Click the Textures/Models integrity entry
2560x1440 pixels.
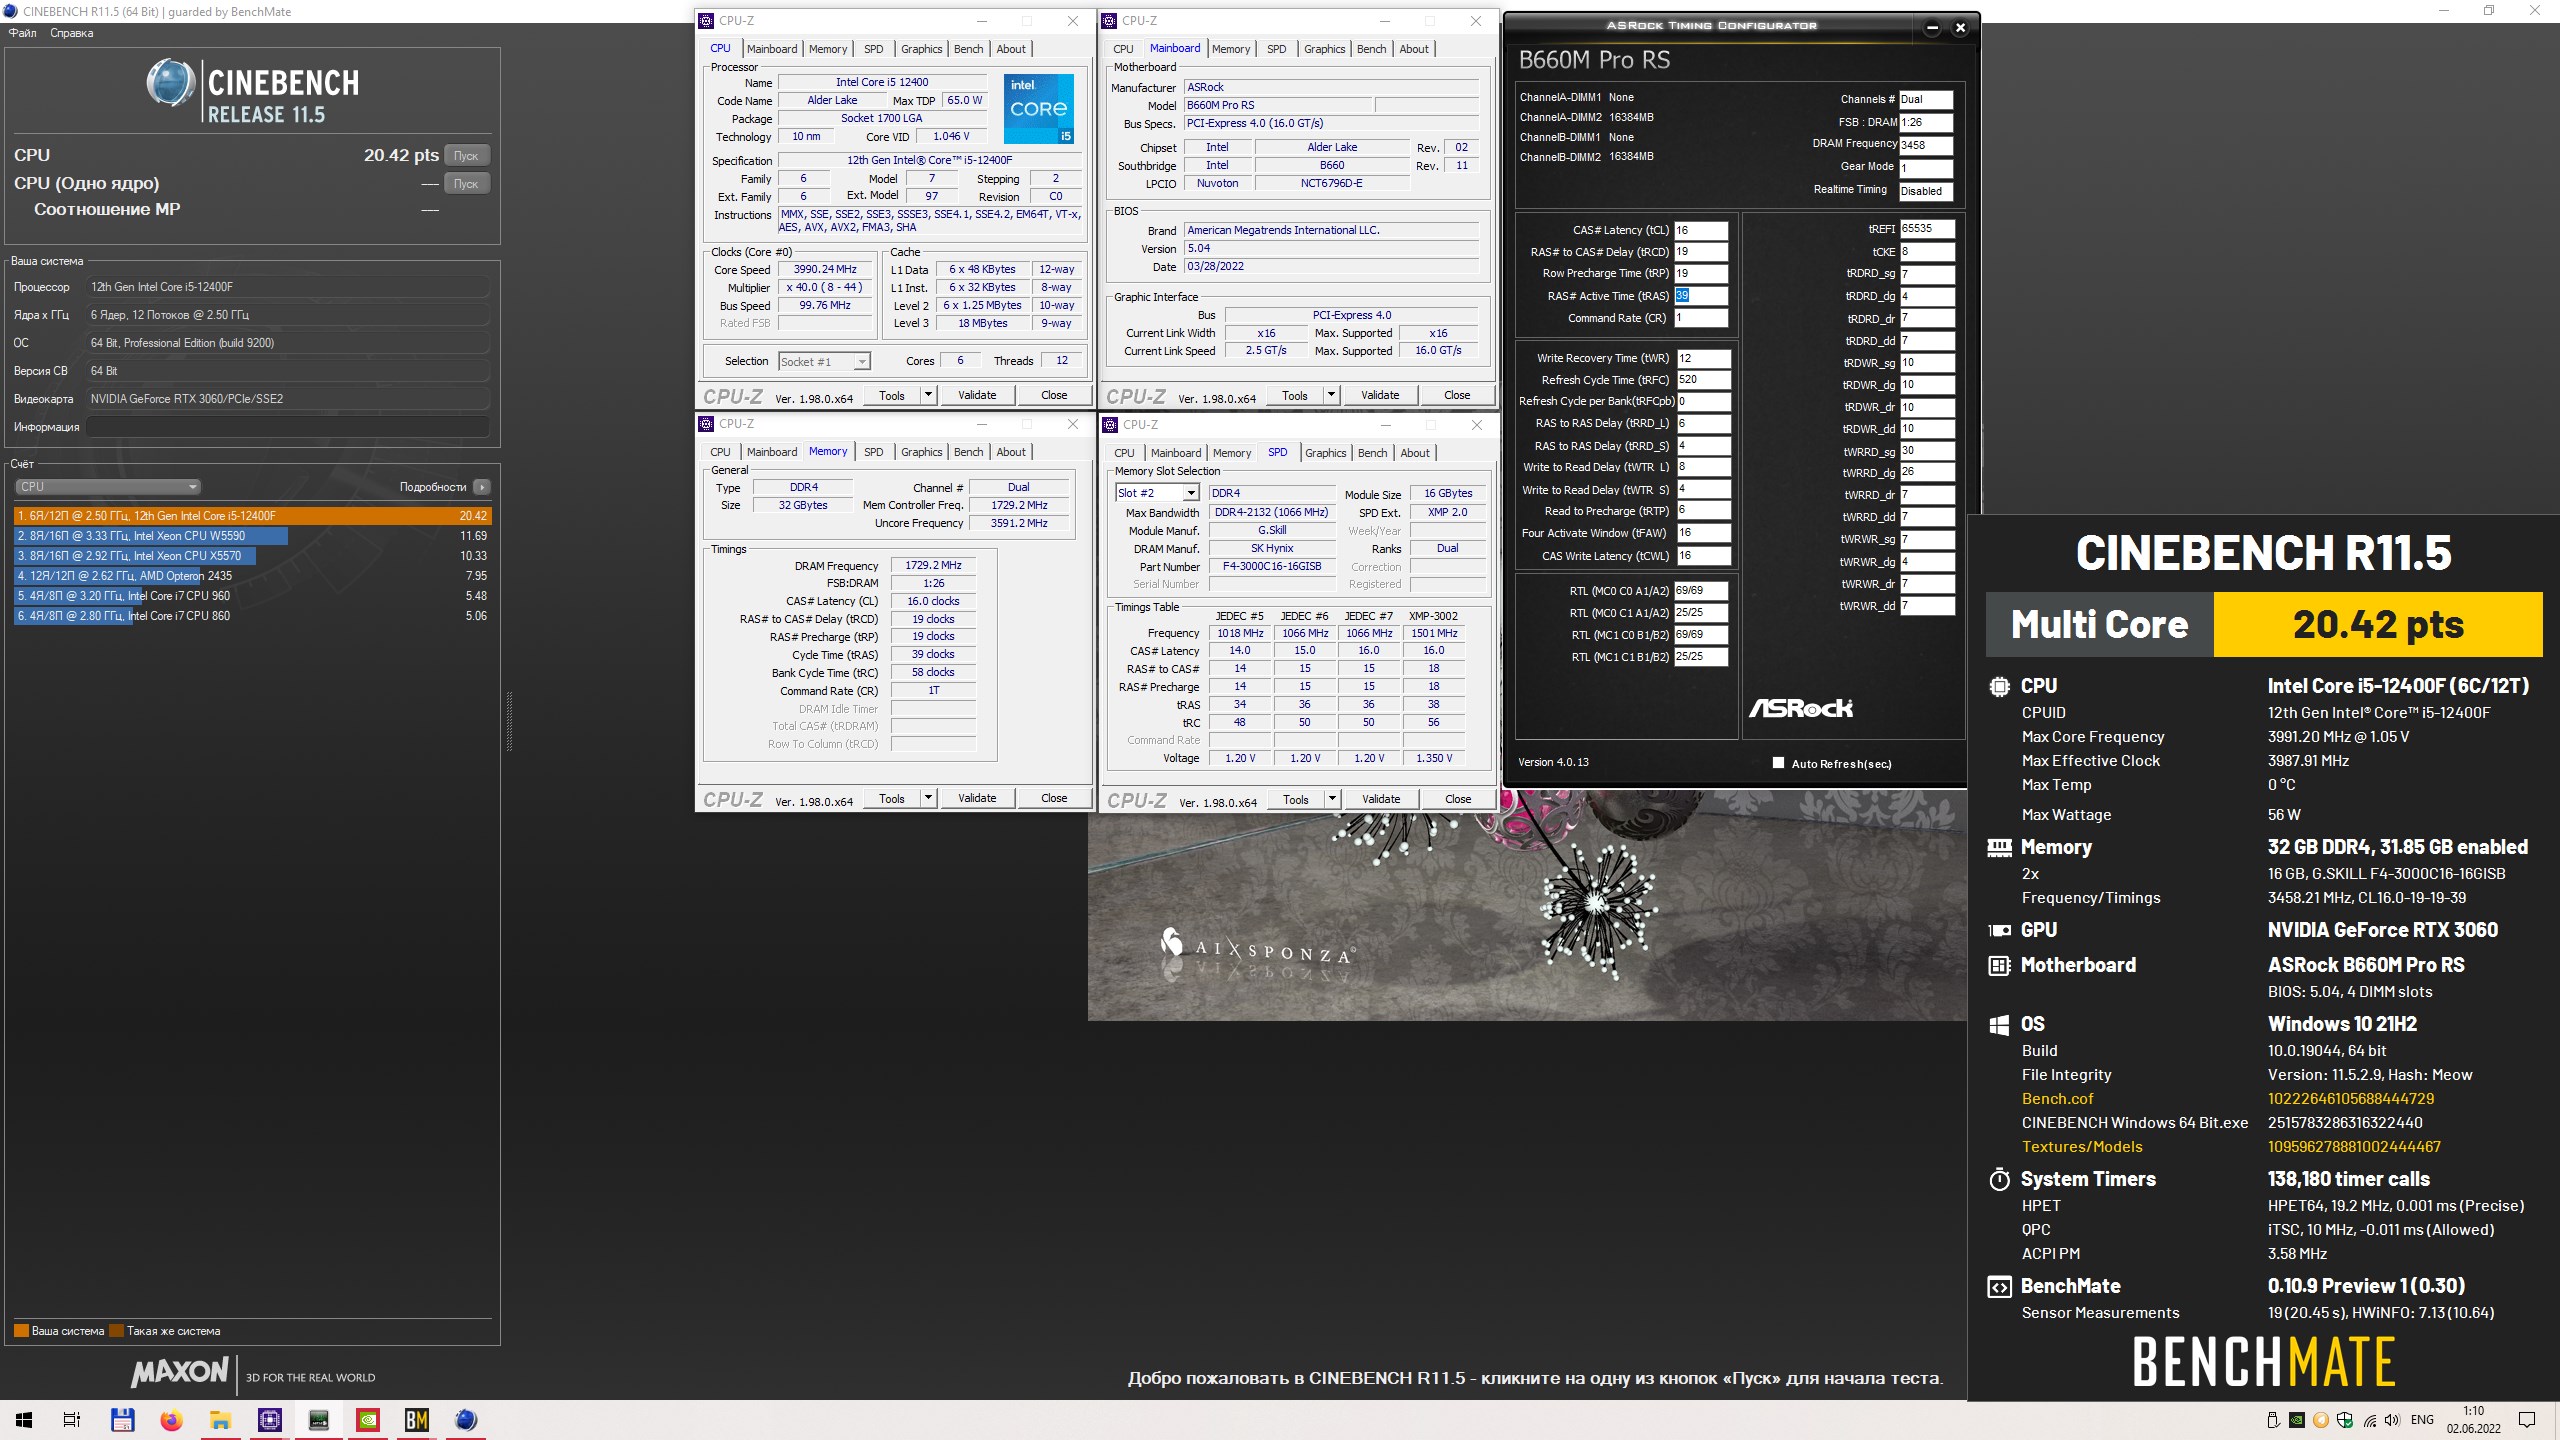(2082, 1147)
